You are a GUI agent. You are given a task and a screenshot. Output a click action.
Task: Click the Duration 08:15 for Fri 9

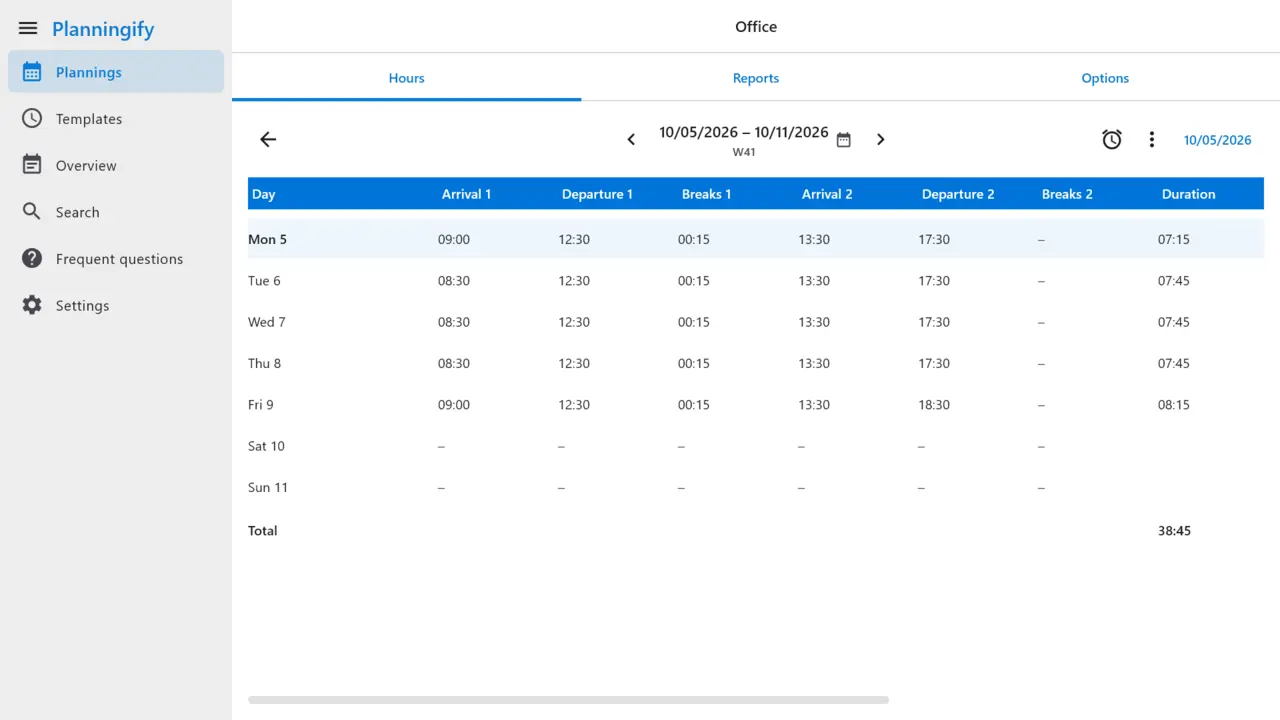(1174, 405)
